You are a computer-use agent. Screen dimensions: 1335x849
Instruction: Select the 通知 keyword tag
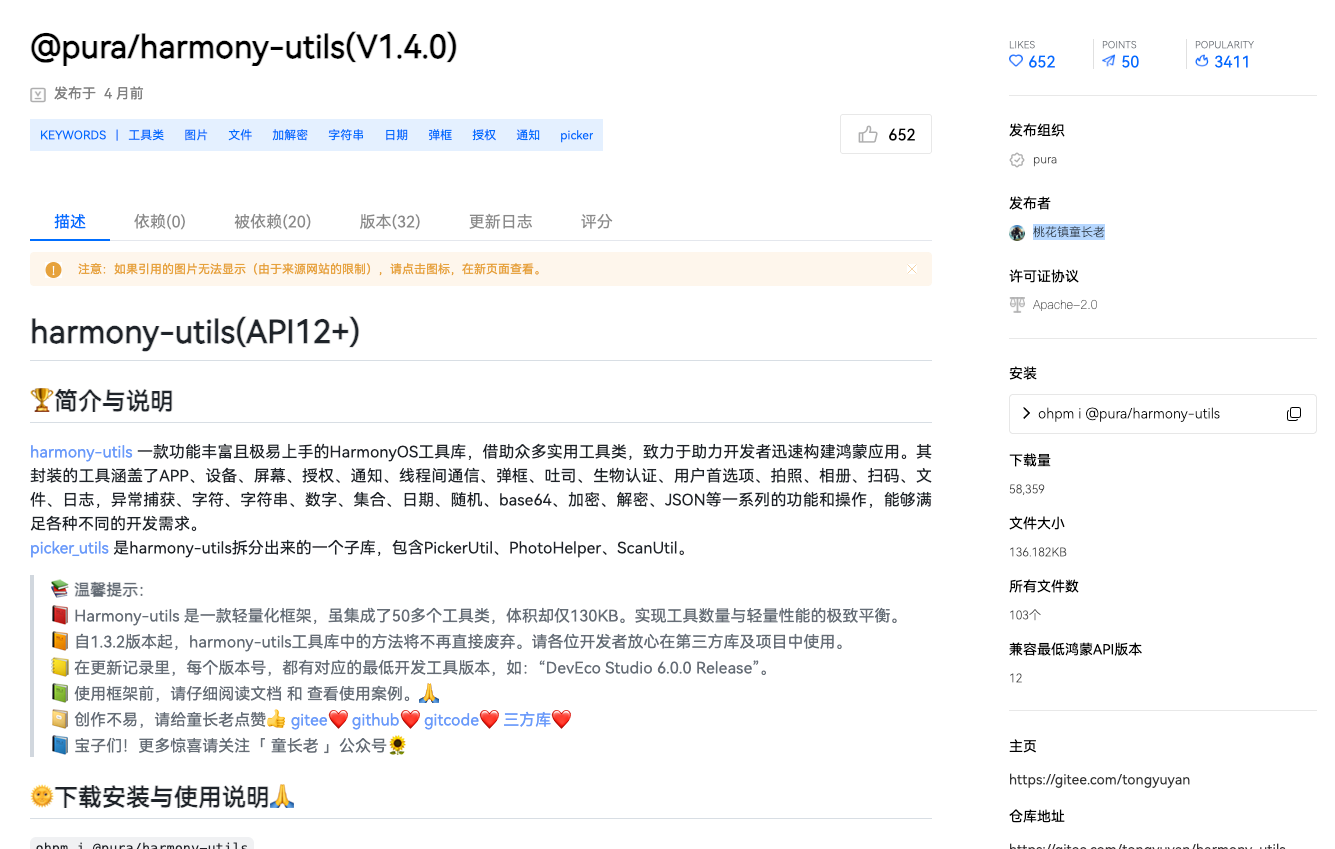click(x=528, y=135)
